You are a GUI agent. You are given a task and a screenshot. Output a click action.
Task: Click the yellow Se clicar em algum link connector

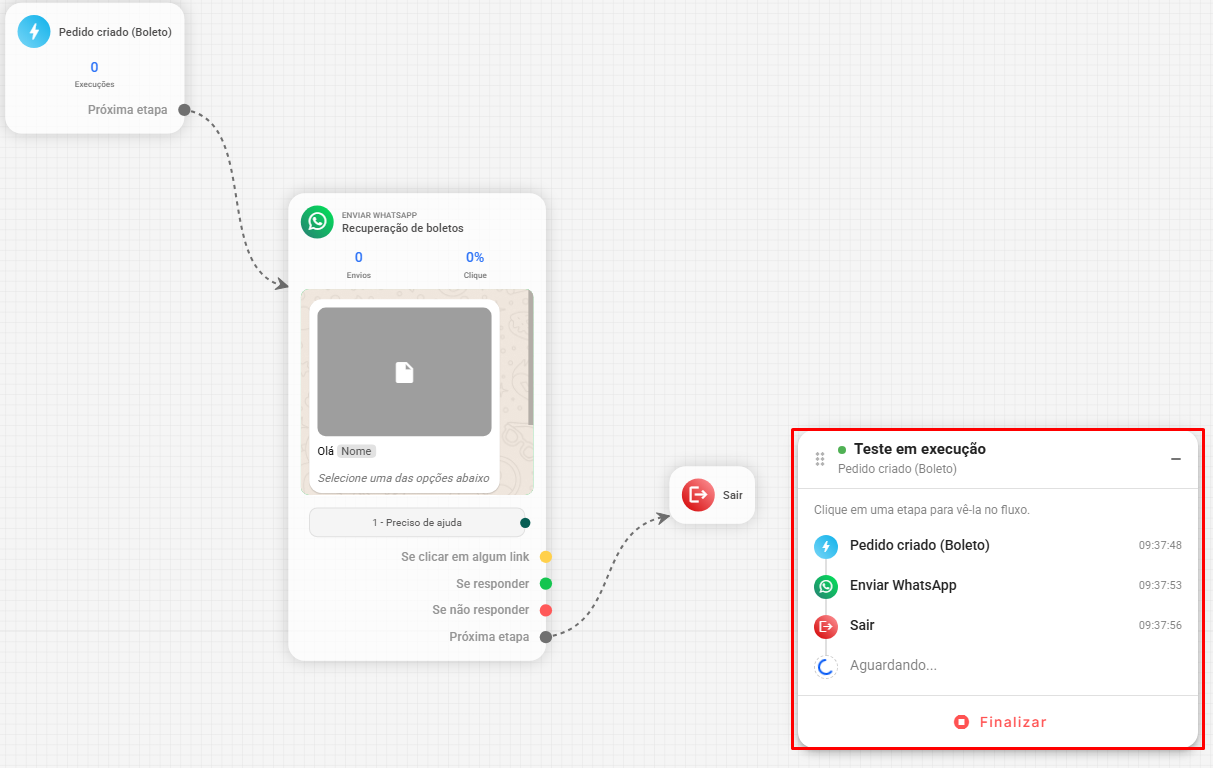click(x=546, y=557)
